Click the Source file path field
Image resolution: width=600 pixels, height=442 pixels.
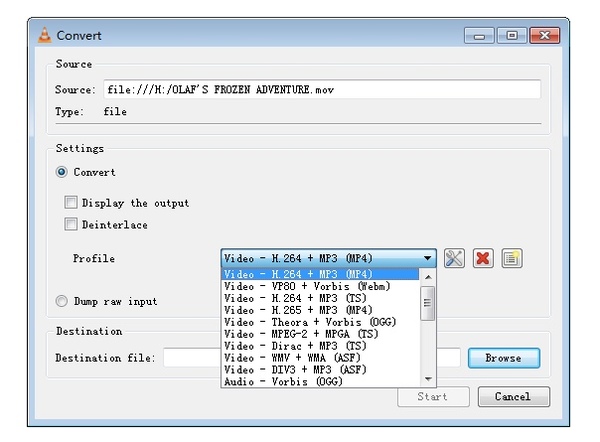(x=322, y=89)
